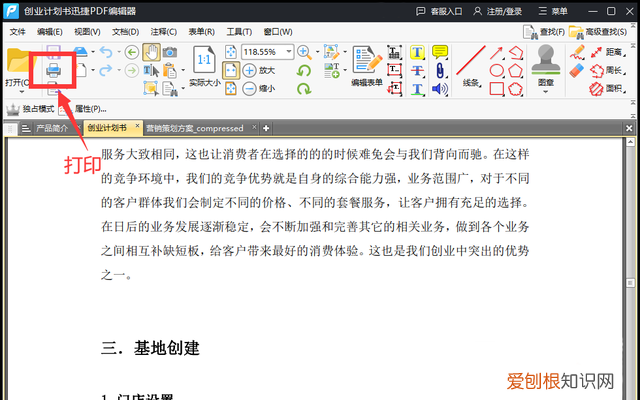Open the 表单(R) menu

[x=201, y=32]
